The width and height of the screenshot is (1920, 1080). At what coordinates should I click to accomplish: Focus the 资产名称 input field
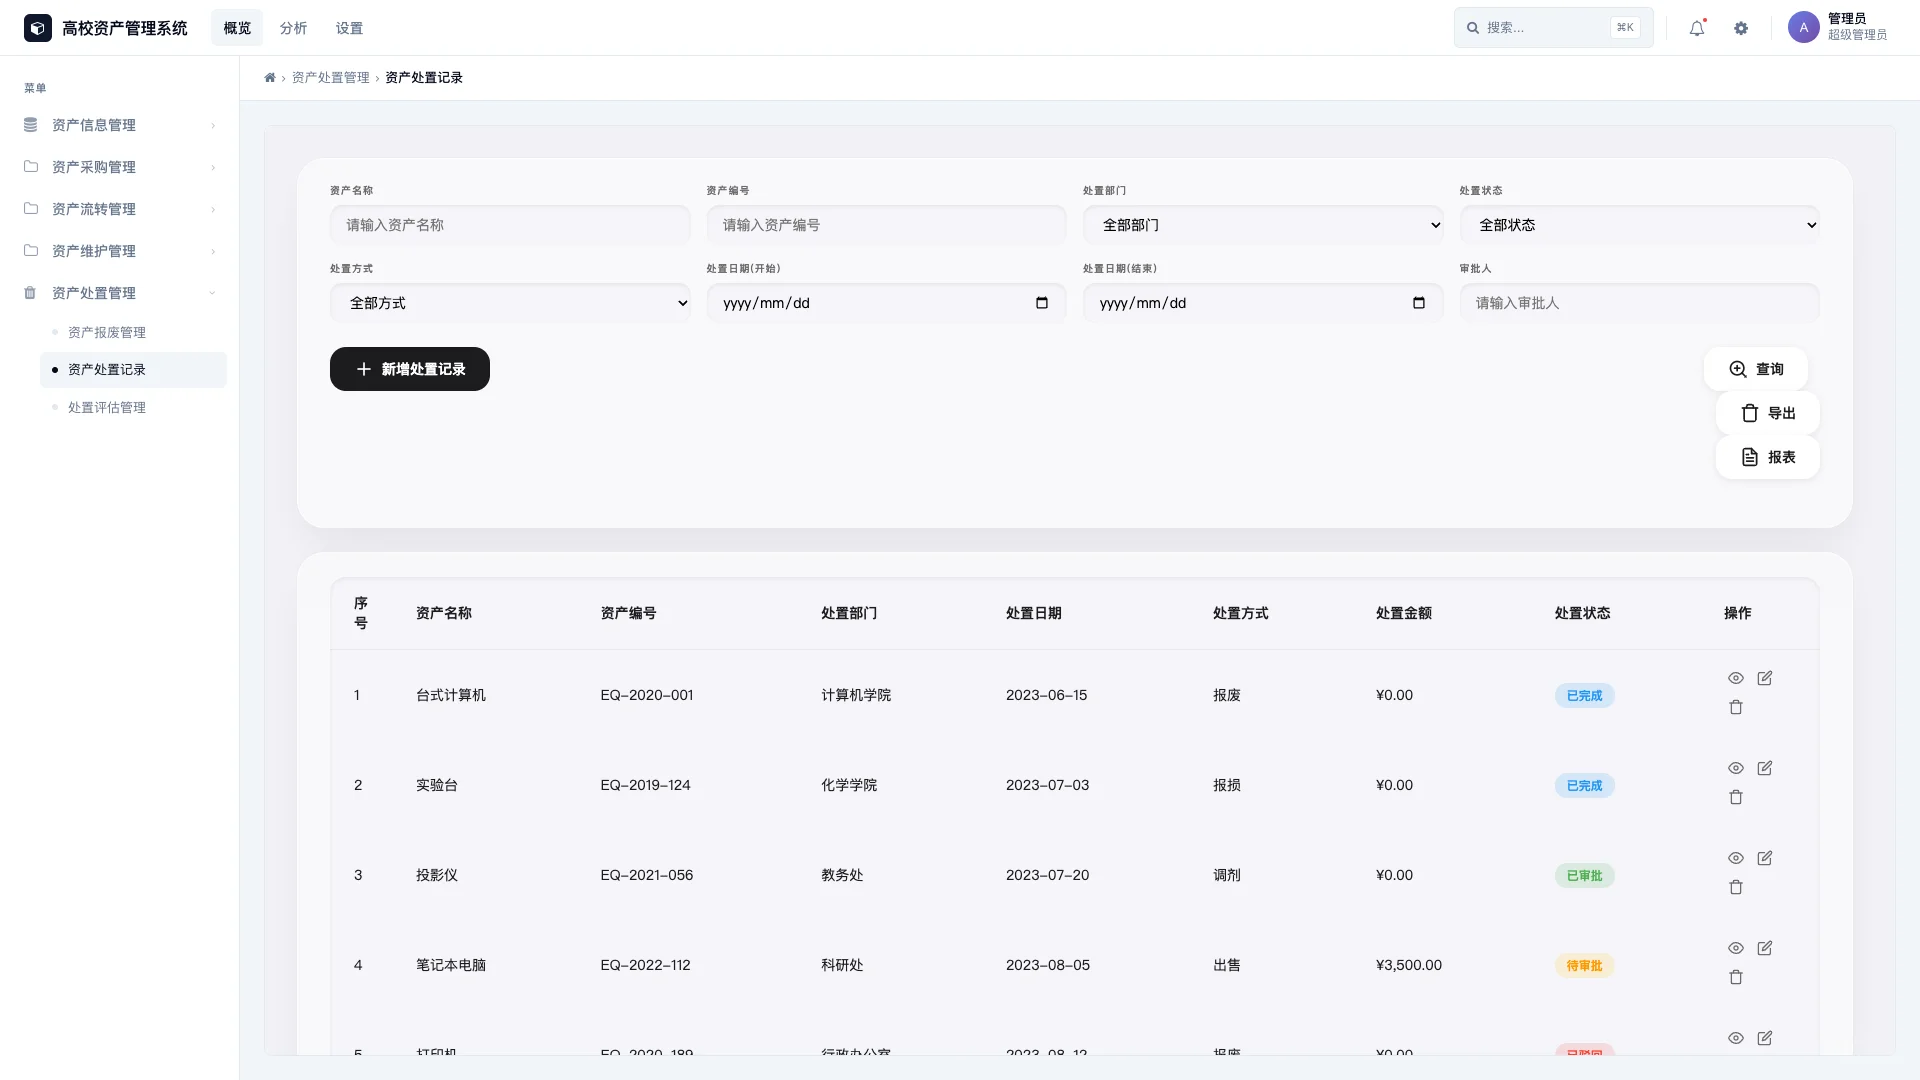510,225
